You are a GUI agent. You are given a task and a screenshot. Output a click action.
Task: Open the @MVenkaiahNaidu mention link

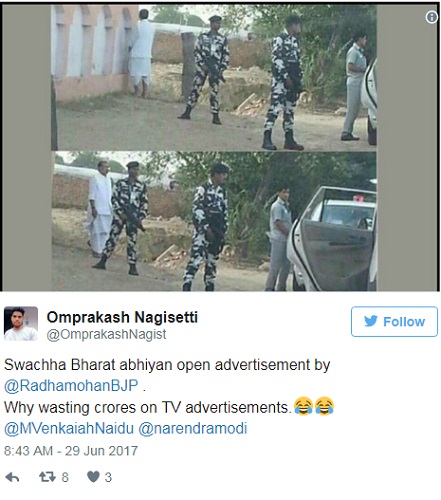[x=69, y=429]
